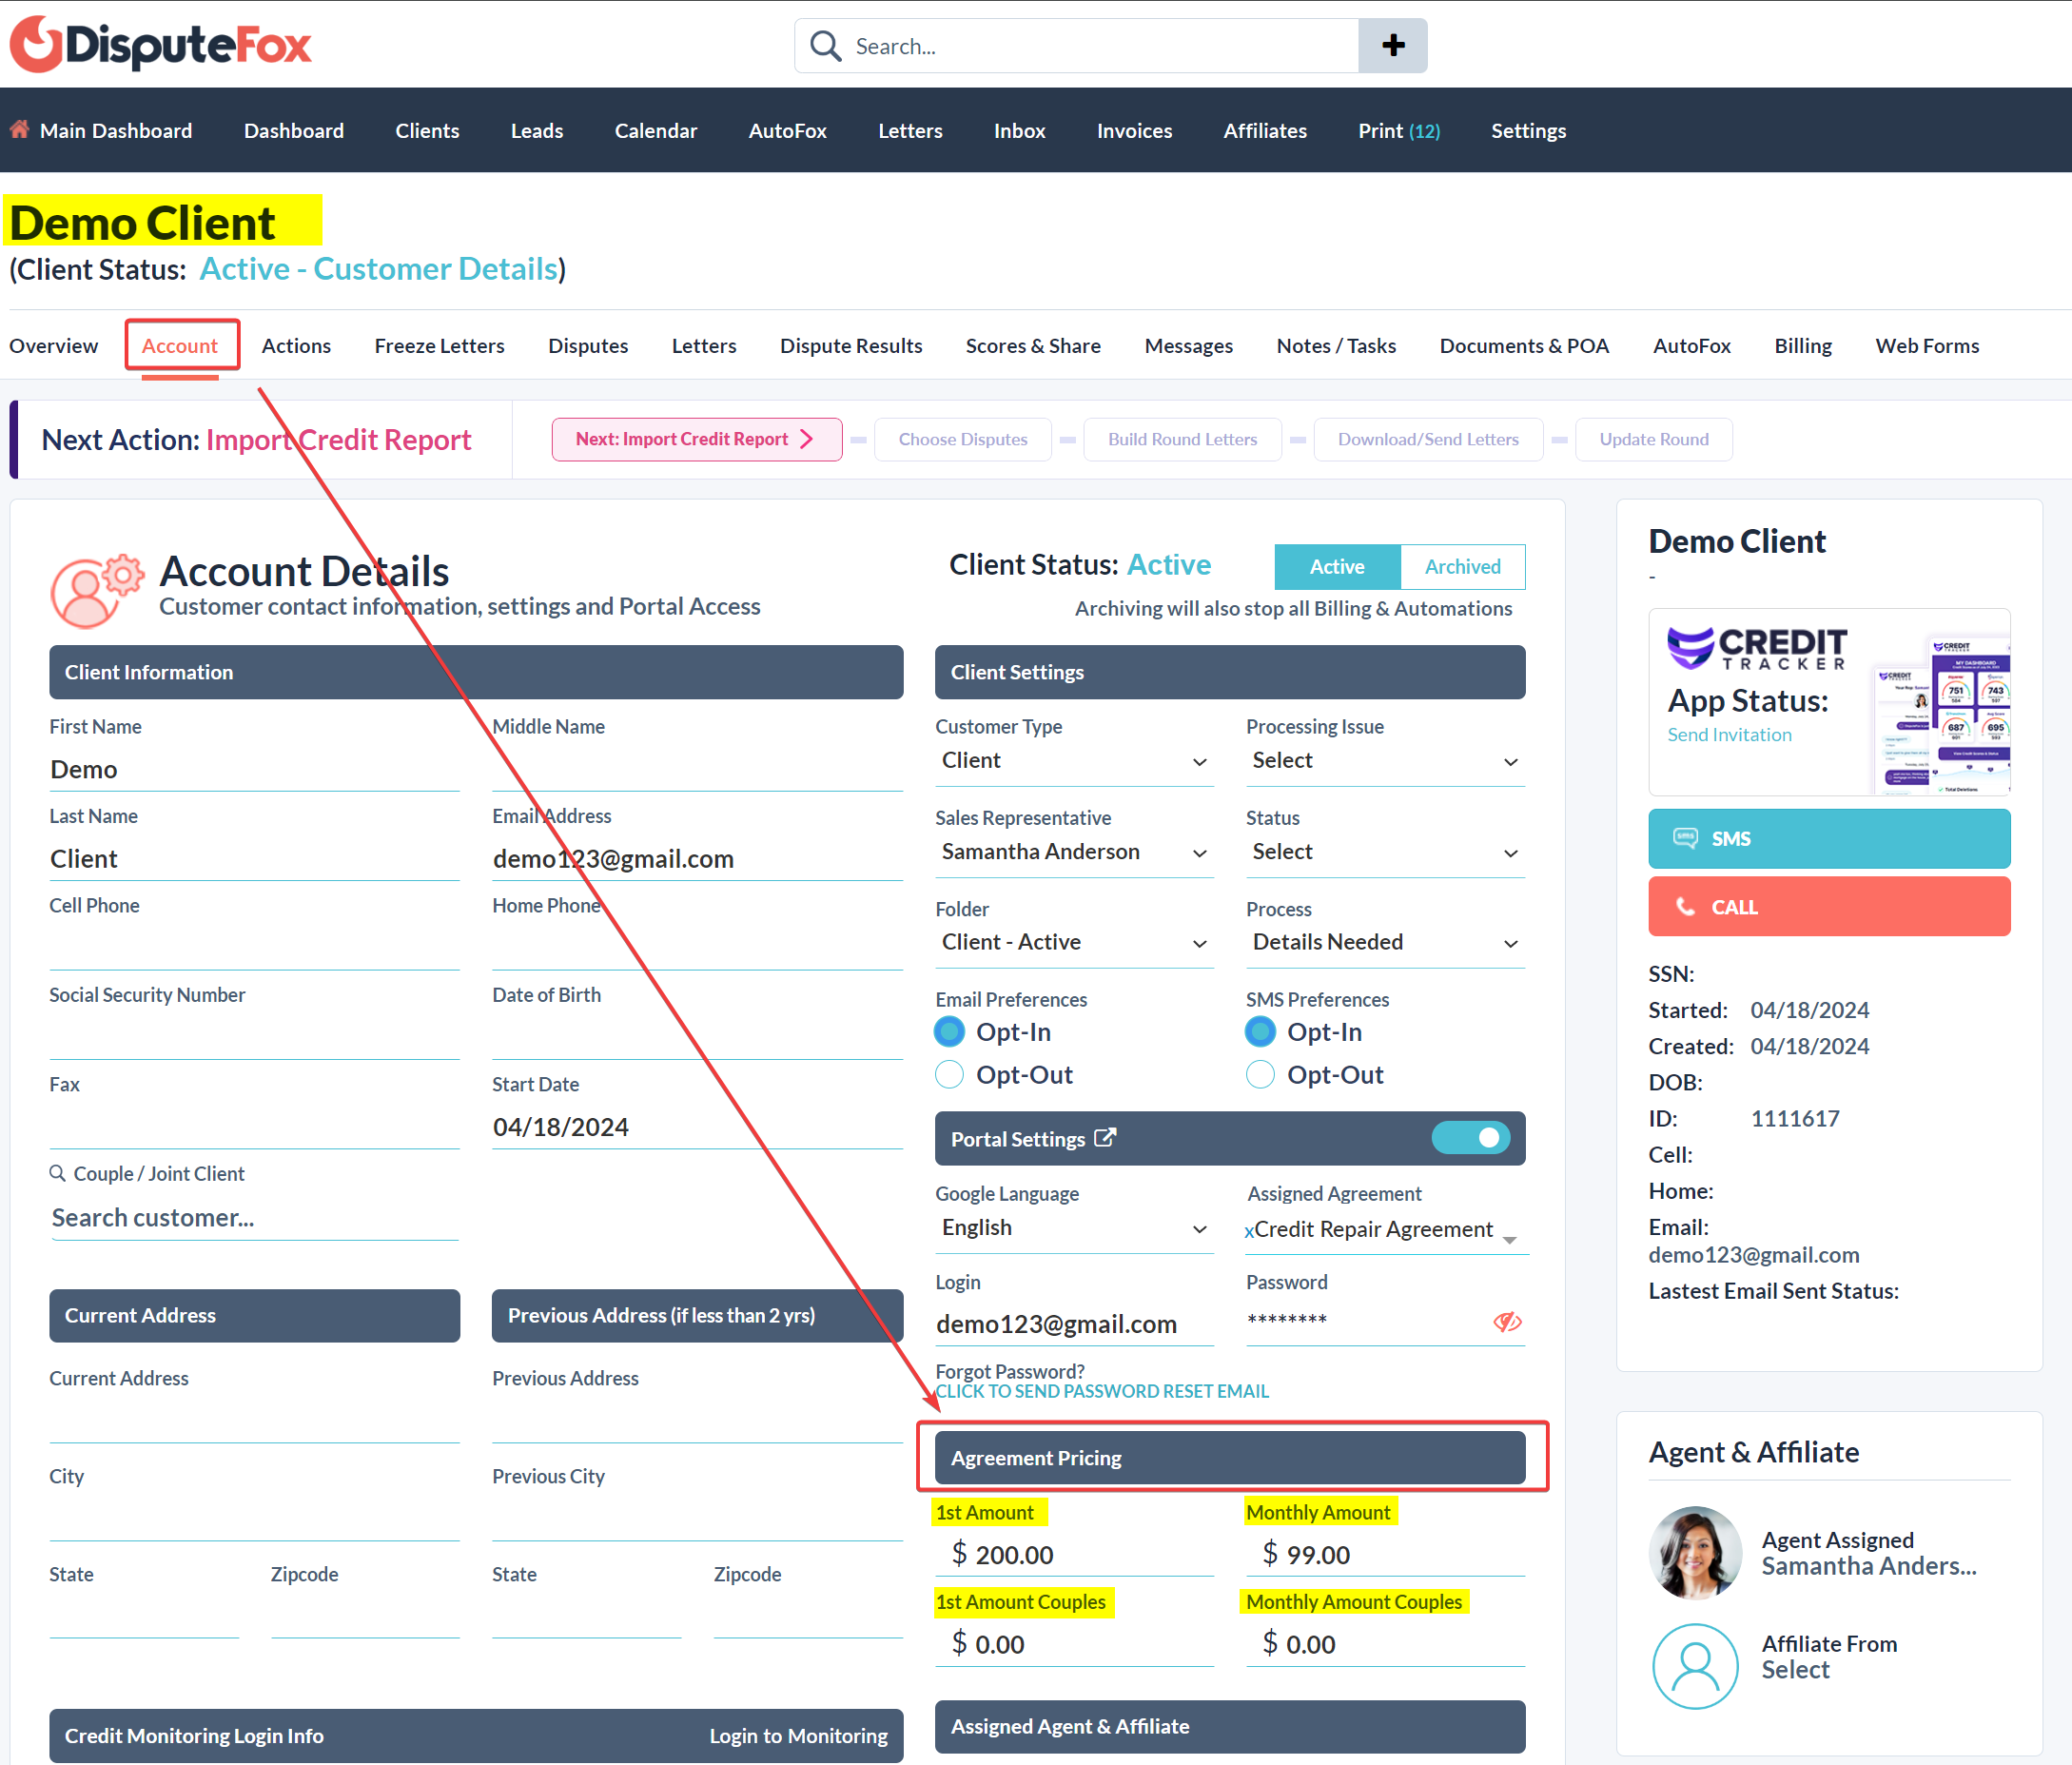Reveal the password using the eye icon
The image size is (2072, 1765).
1507,1322
